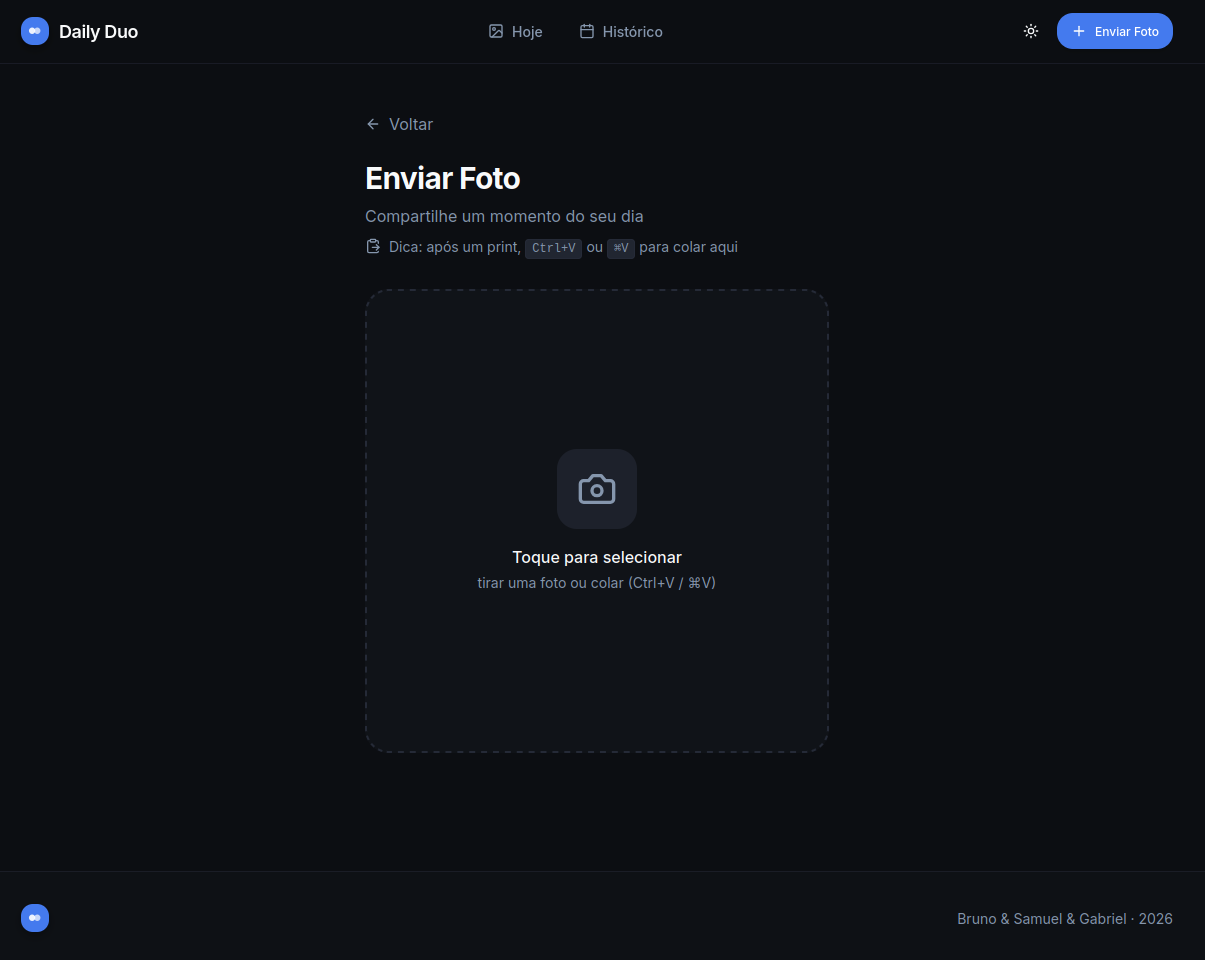Viewport: 1205px width, 960px height.
Task: Open the Hoje tab
Action: point(515,32)
